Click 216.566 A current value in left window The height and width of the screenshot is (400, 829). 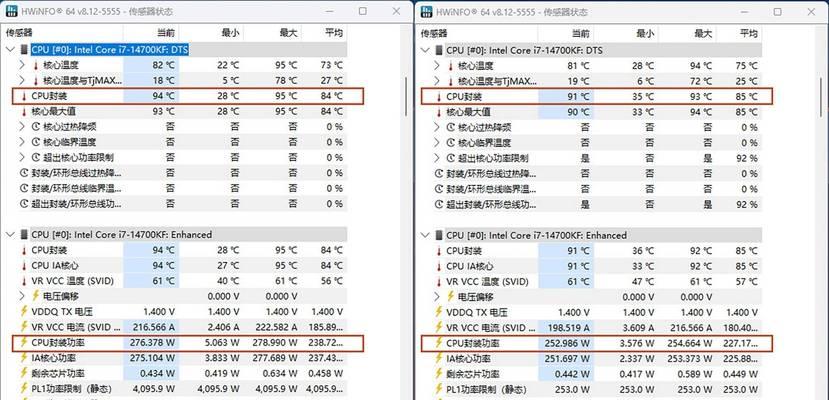pyautogui.click(x=152, y=327)
